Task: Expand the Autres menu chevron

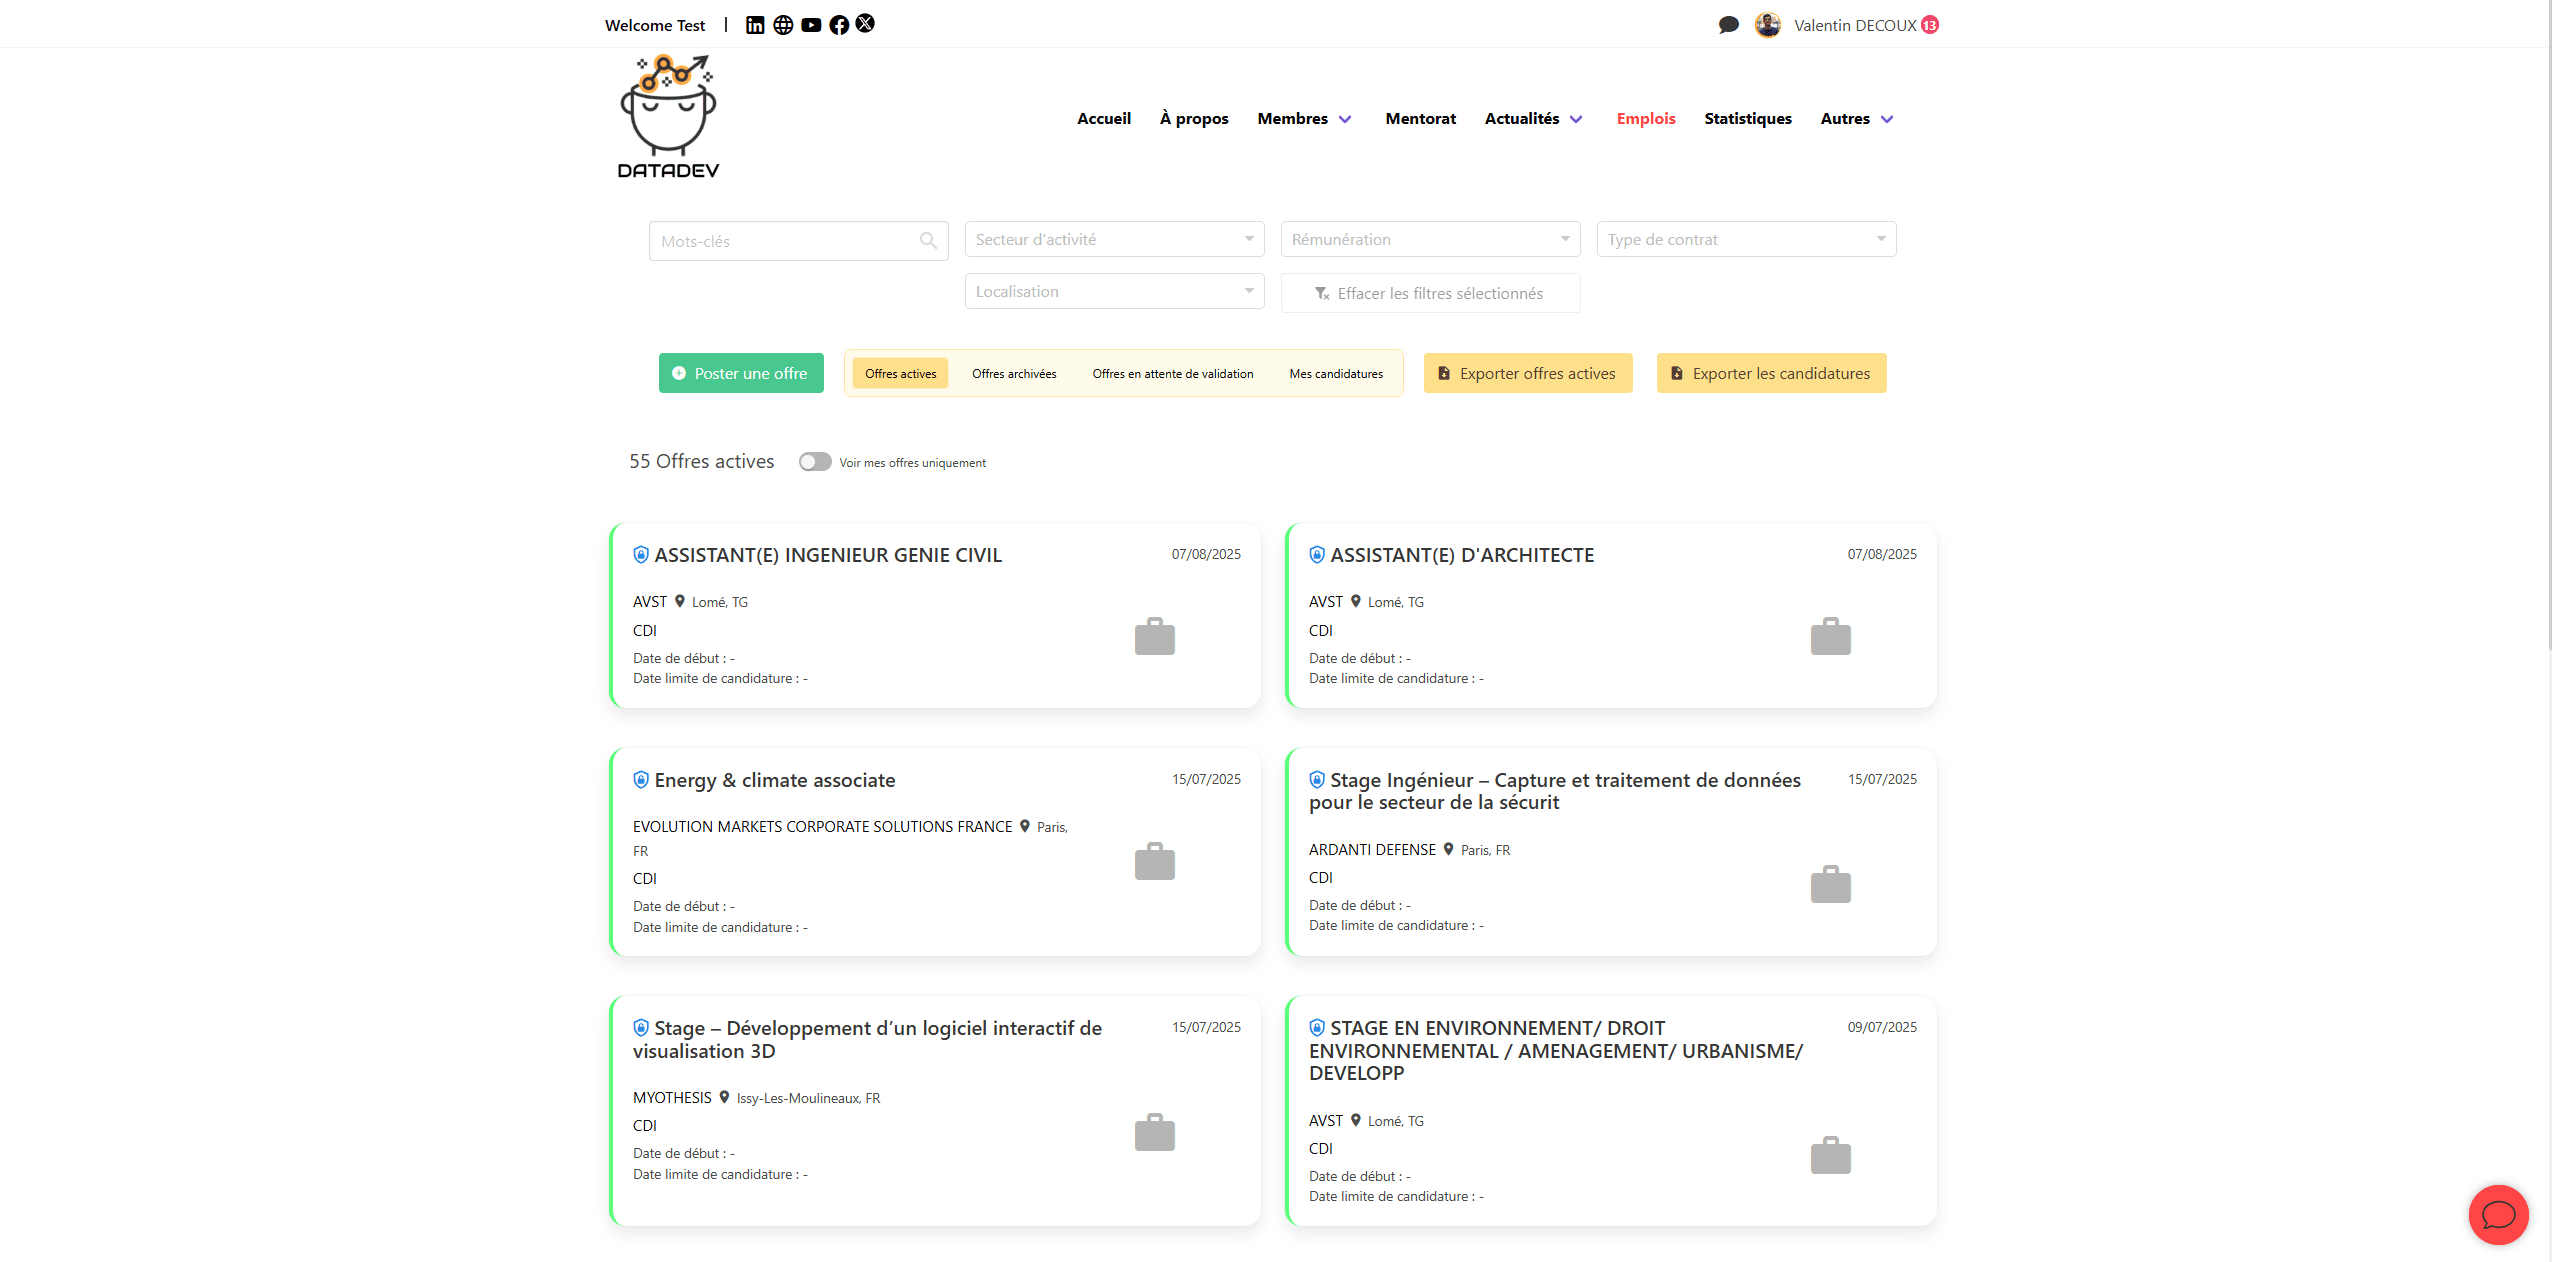Action: click(1888, 119)
